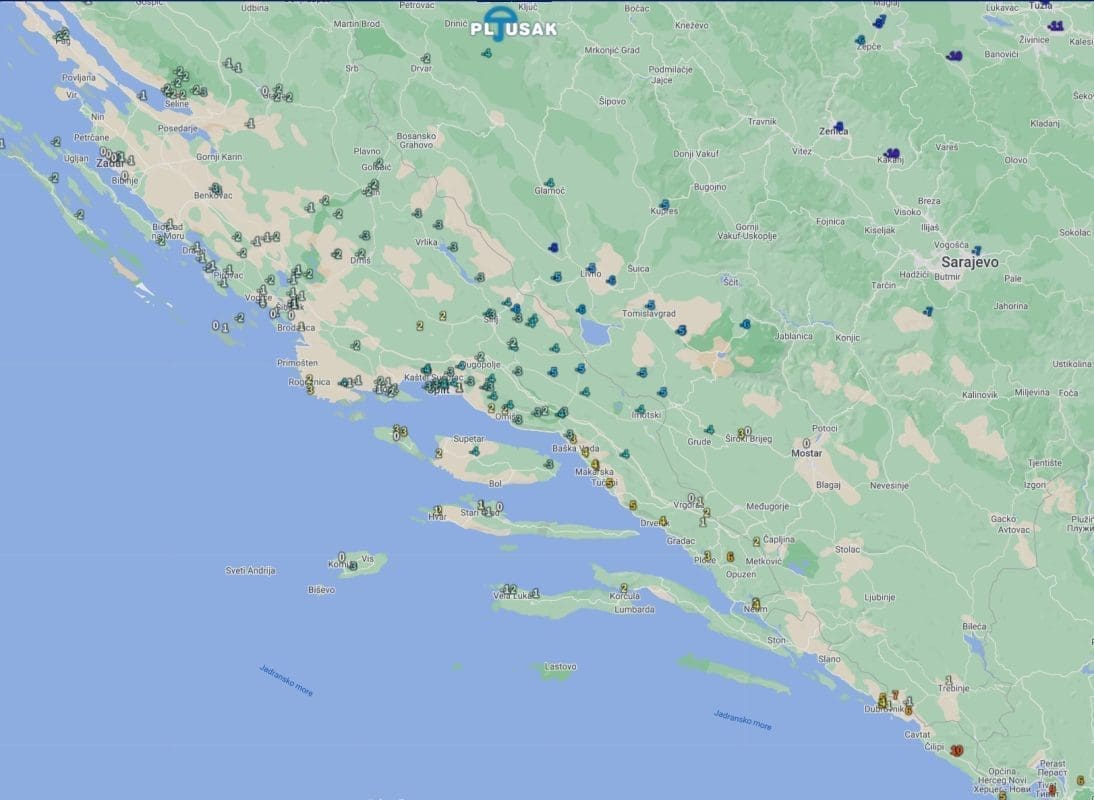Click the -10 marker at Kakanj
1094x800 pixels.
pos(892,154)
